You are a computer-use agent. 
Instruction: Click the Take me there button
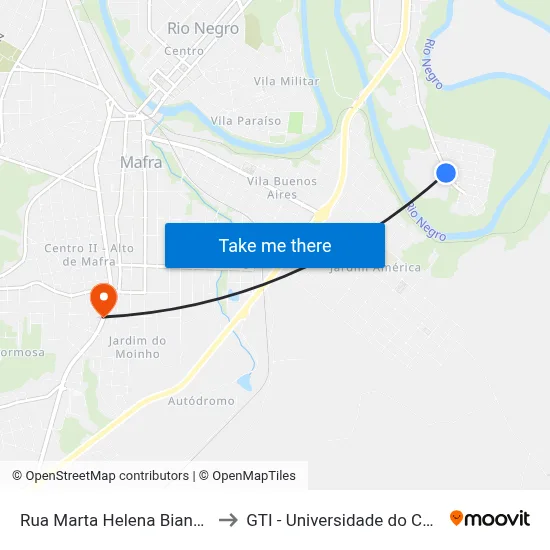[275, 245]
